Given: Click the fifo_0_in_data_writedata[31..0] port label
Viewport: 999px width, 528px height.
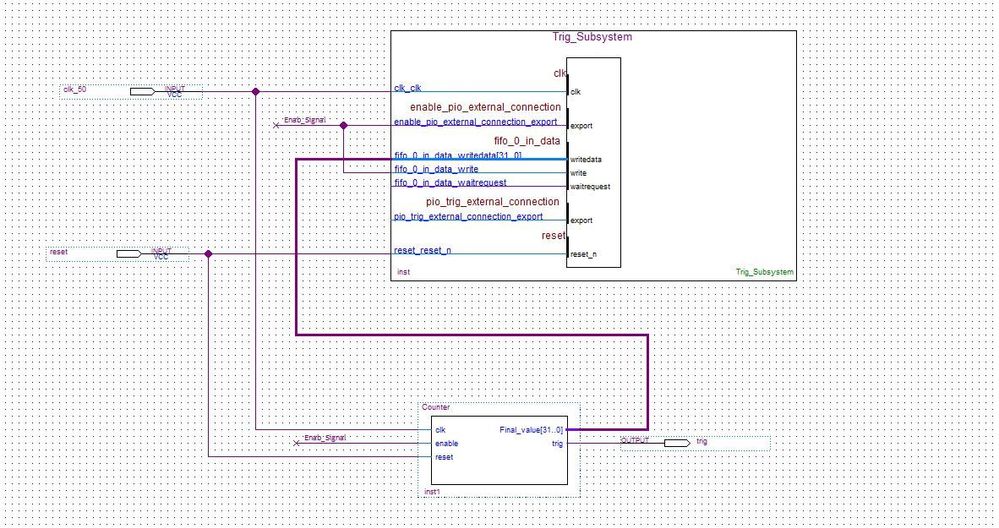Looking at the screenshot, I should (458, 155).
